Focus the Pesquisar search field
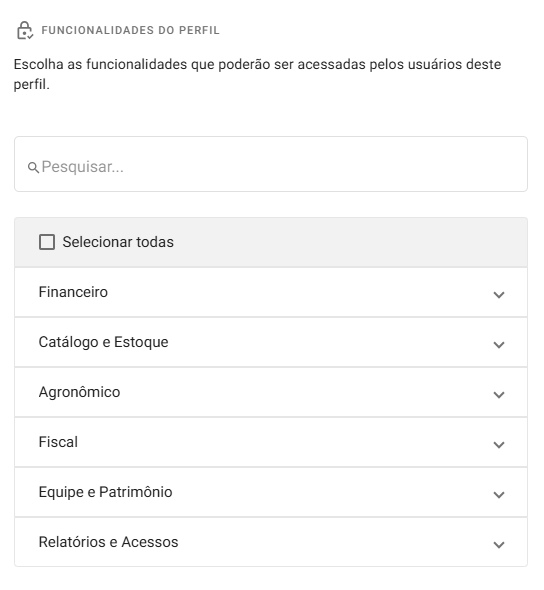Viewport: 544px width, 590px height. point(271,164)
